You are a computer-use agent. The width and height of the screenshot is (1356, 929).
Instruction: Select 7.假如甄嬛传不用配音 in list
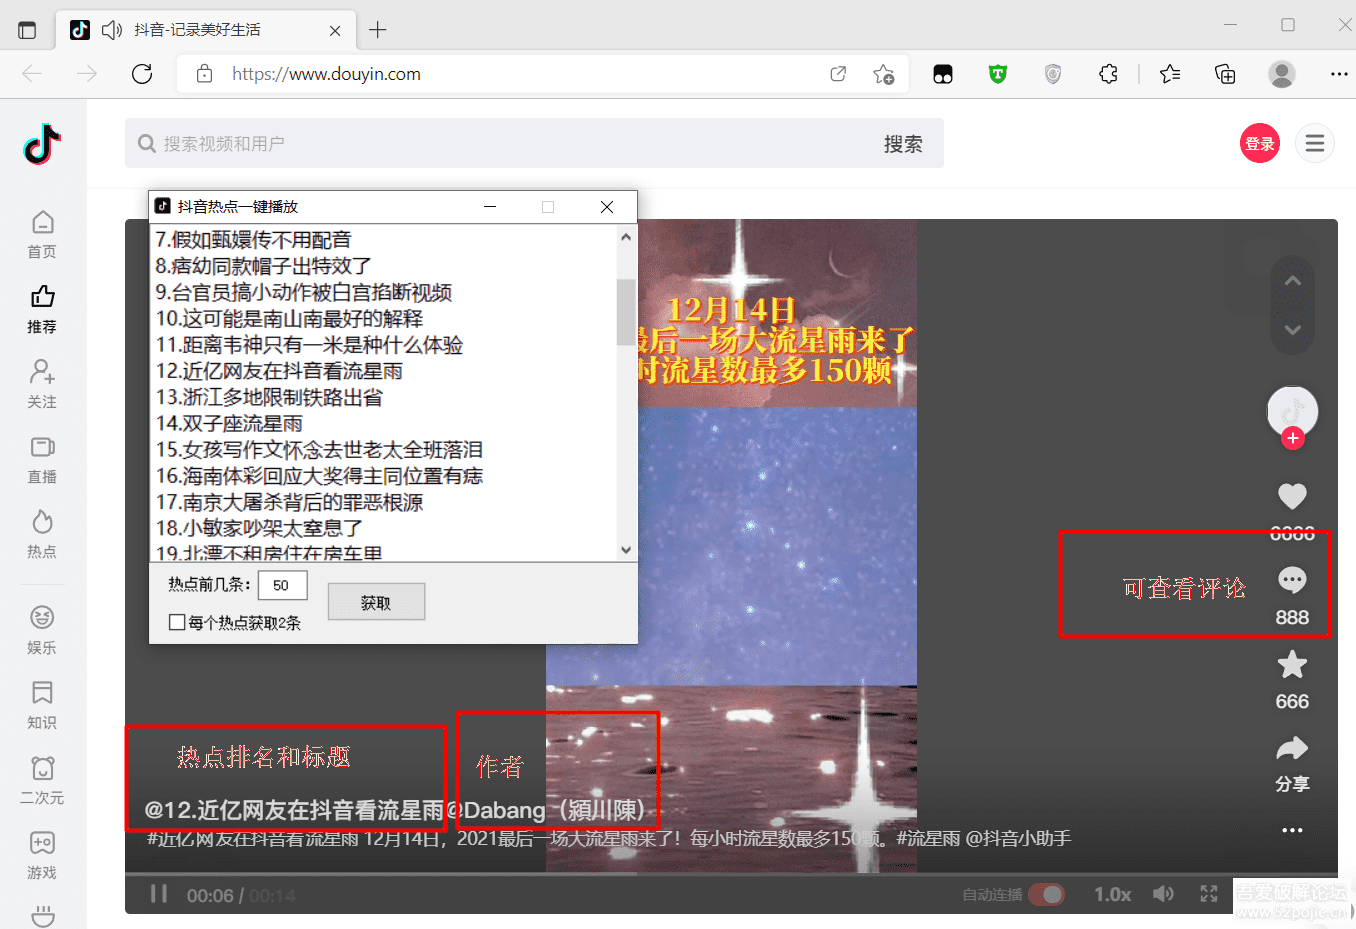pos(253,240)
